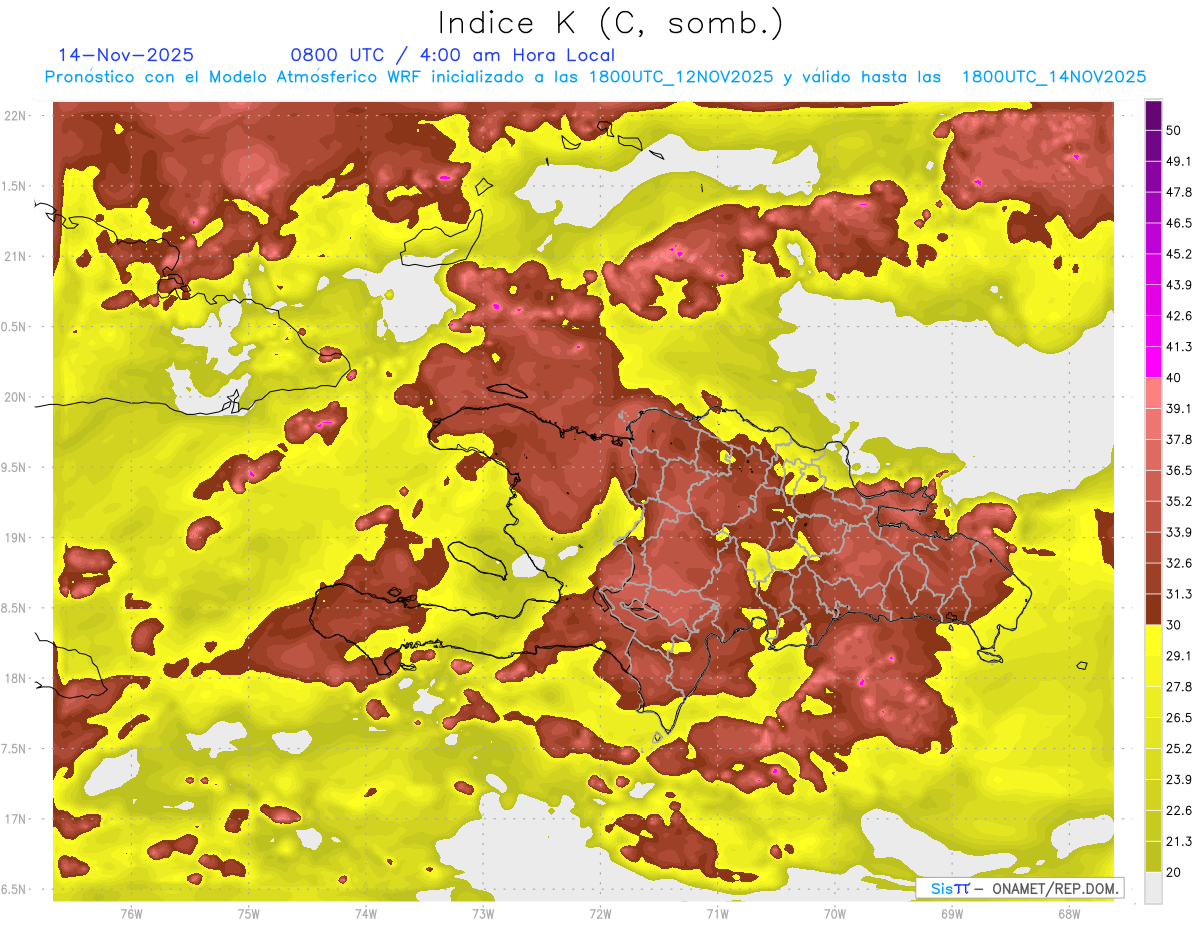Viewport: 1200px width, 927px height.
Task: Click the legend value "27.8"
Action: click(1178, 687)
